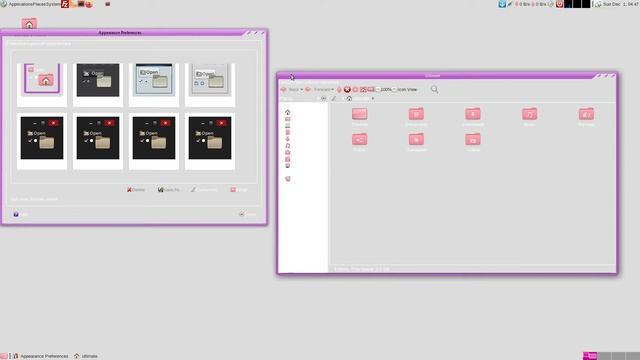640x360 pixels.
Task: Open Downloads in the Places sidebar
Action: tap(287, 139)
